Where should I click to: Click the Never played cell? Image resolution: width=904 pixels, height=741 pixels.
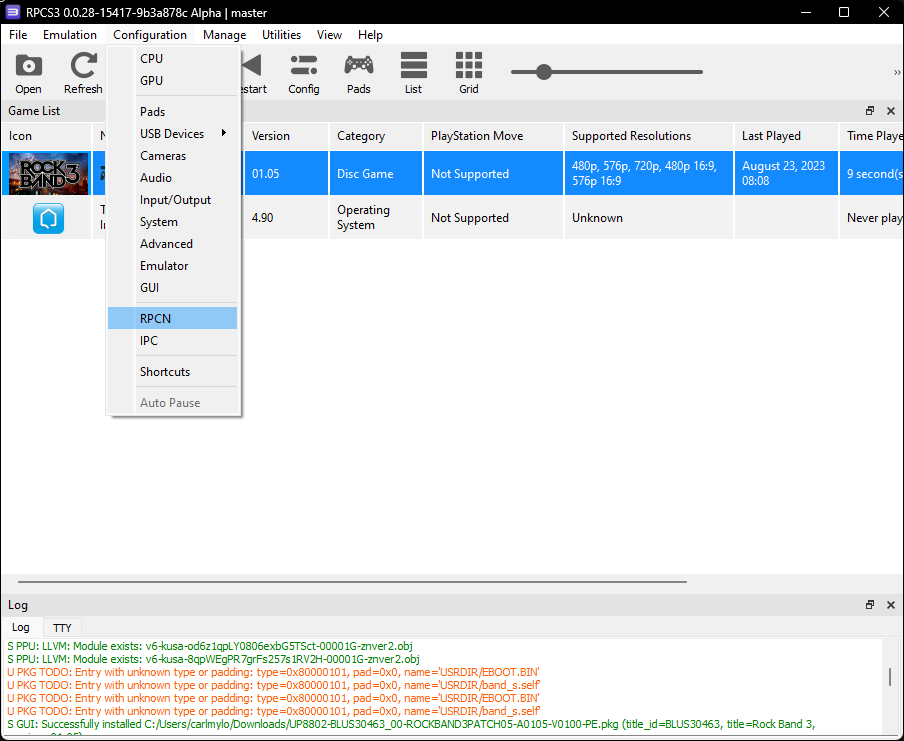[x=872, y=218]
